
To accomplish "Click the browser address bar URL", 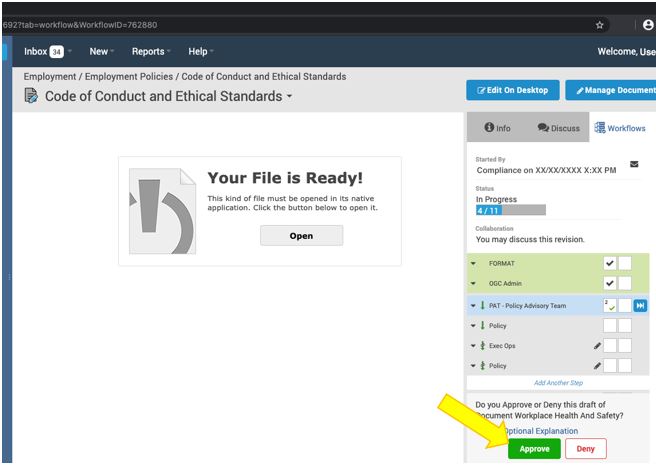I will click(x=79, y=25).
